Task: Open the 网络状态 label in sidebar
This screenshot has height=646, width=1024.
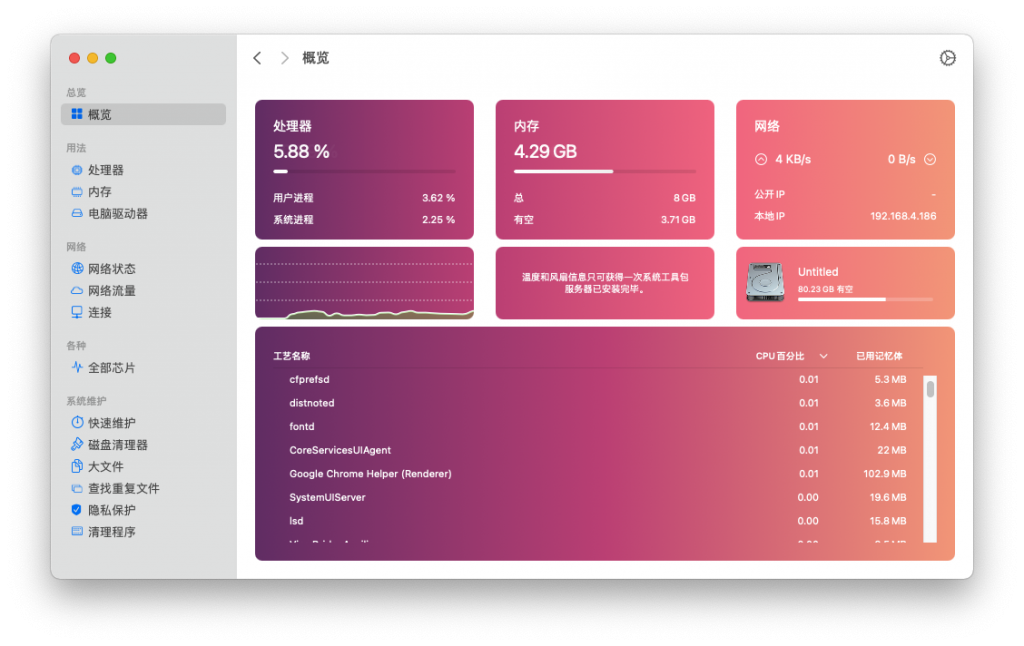Action: [x=112, y=268]
